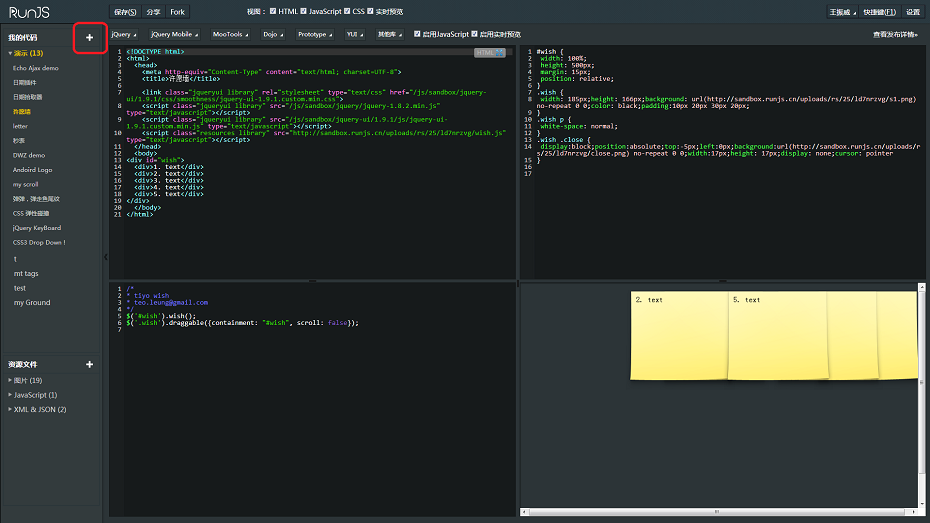930x523 pixels.
Task: Open the jQuery library dropdown
Action: click(x=124, y=34)
